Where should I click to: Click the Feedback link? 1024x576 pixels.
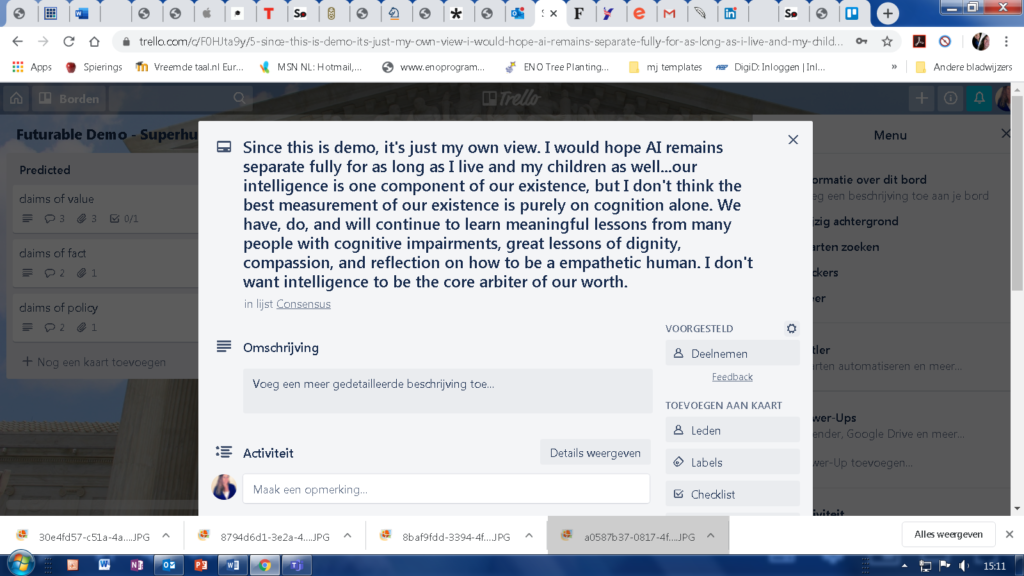coord(732,377)
